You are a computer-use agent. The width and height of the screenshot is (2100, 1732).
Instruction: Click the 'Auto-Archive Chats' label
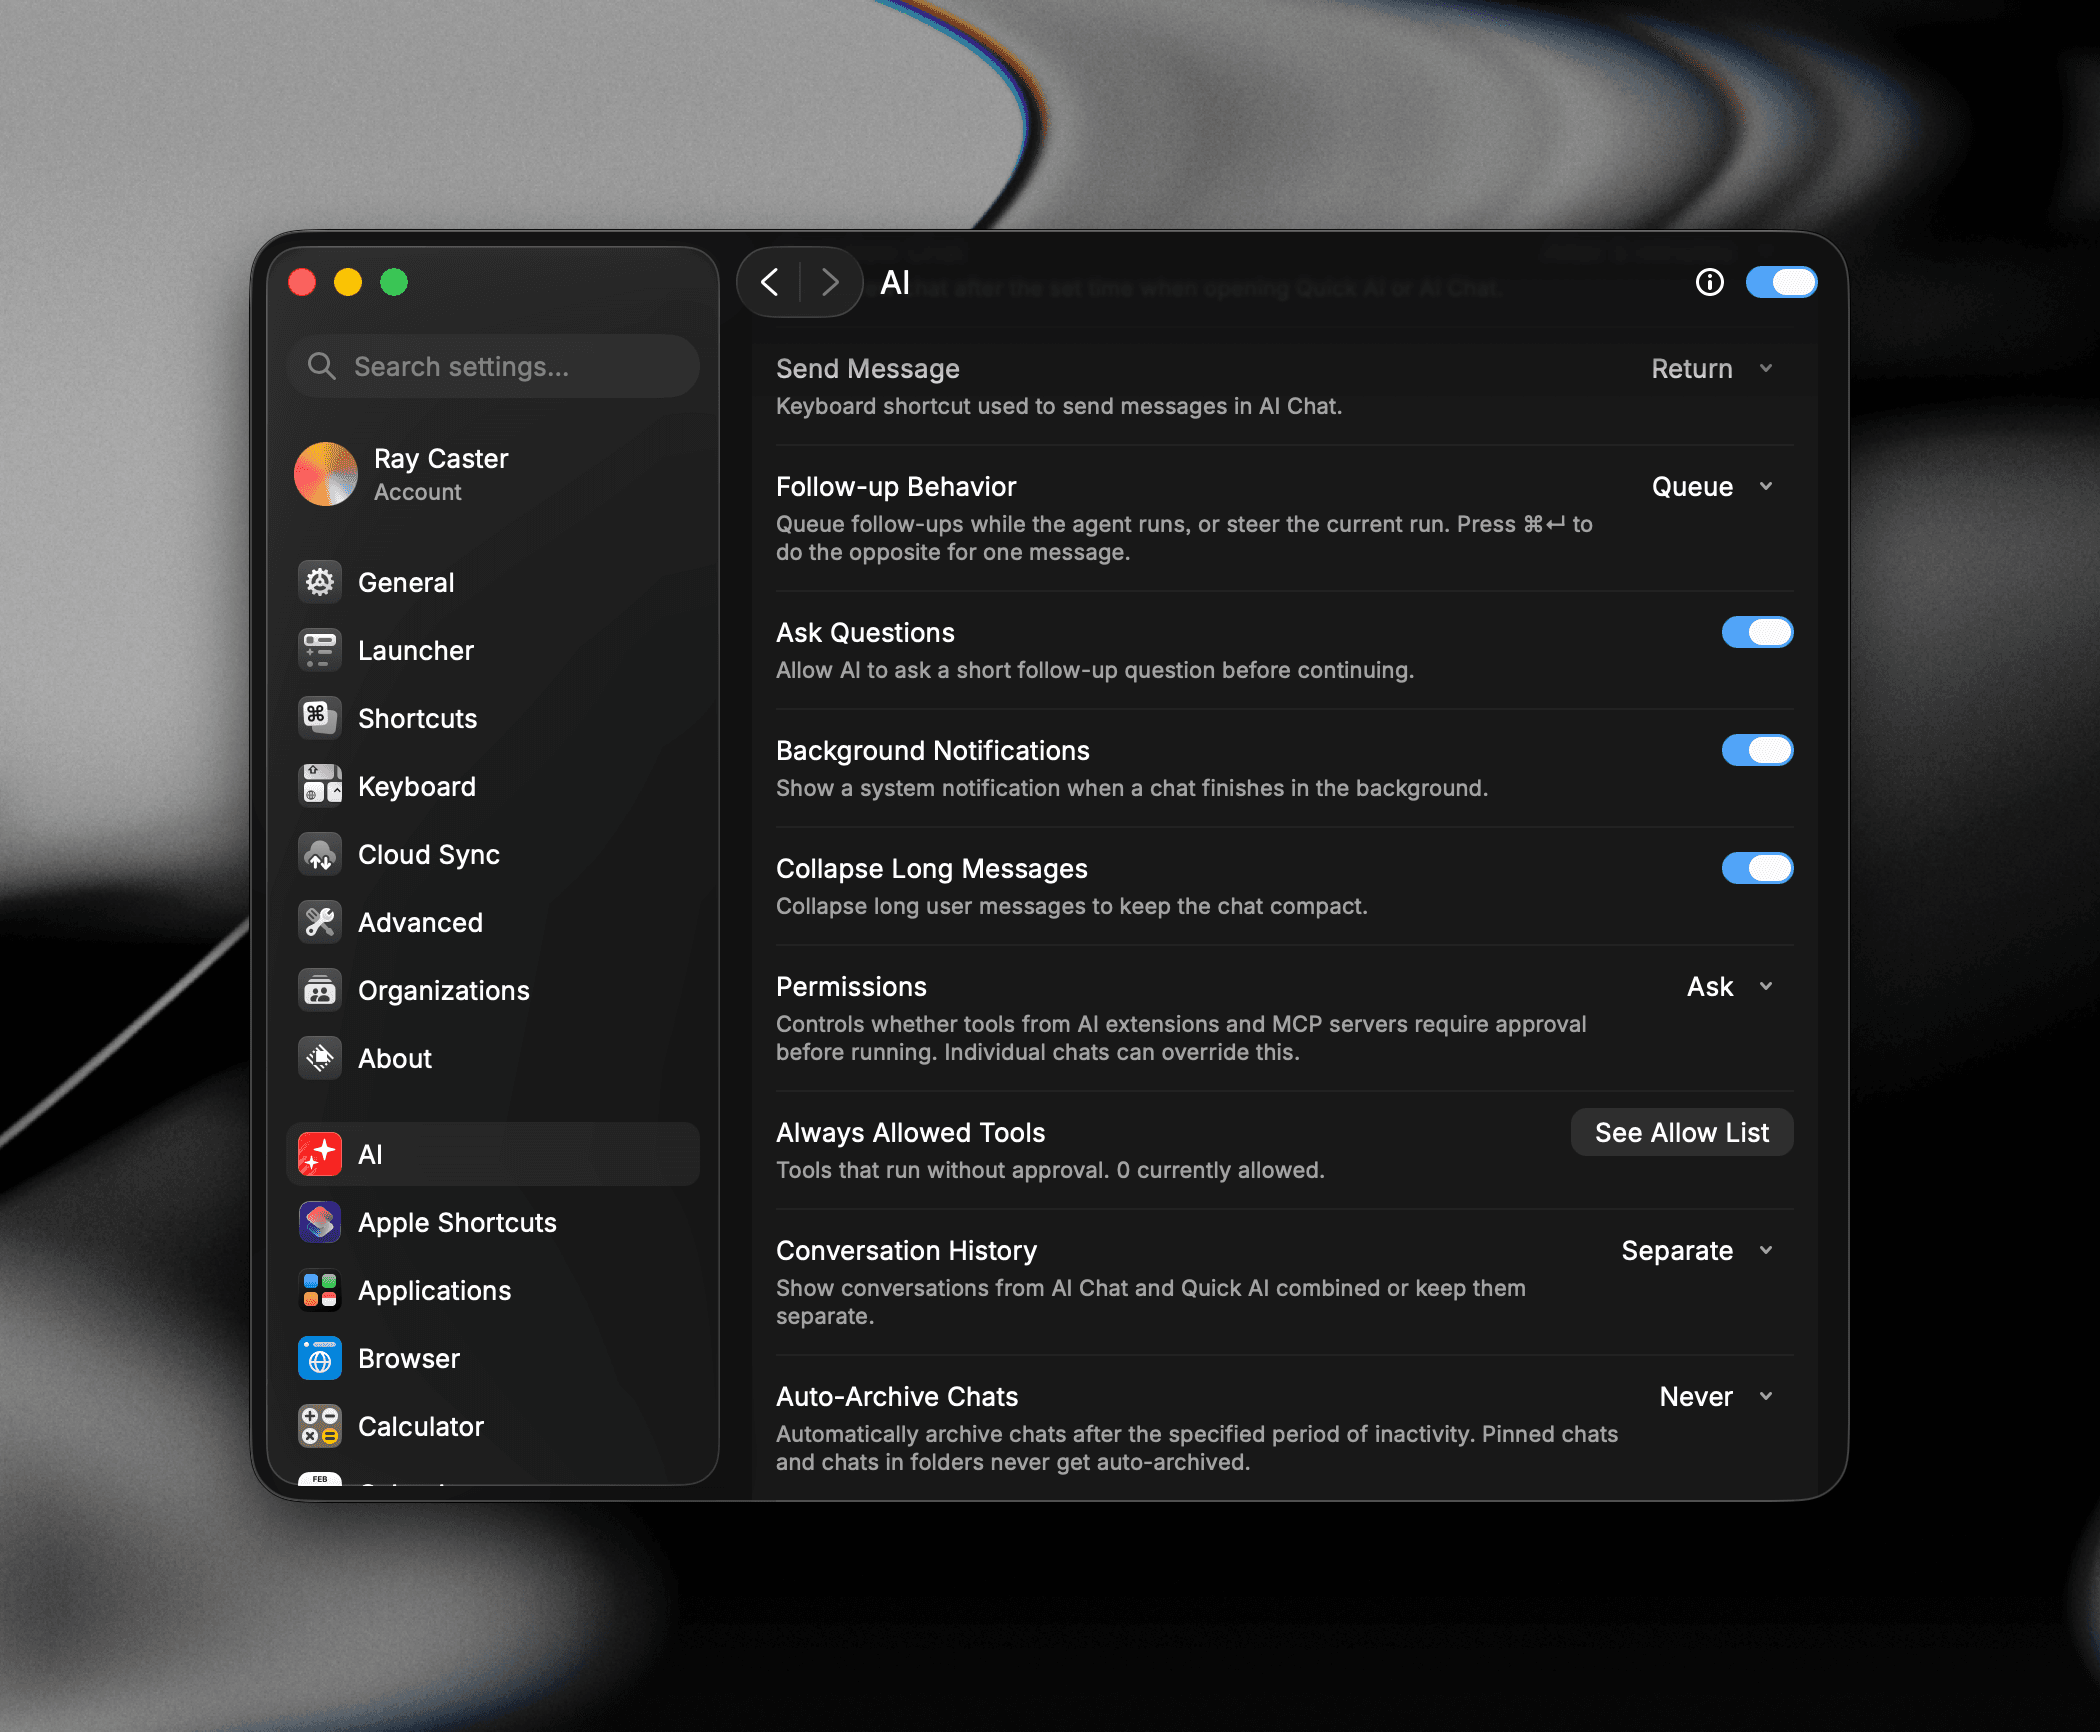[x=897, y=1397]
